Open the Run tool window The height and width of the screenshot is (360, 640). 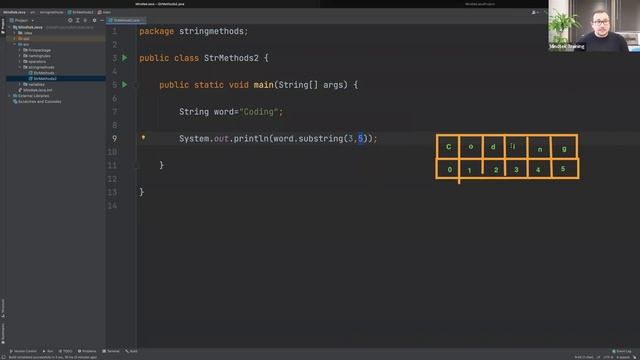pos(48,351)
